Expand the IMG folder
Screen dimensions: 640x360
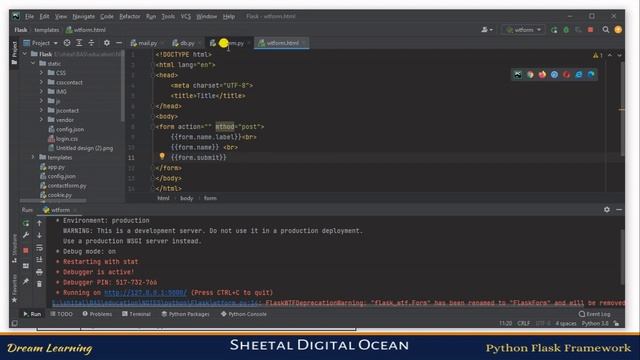pyautogui.click(x=41, y=91)
